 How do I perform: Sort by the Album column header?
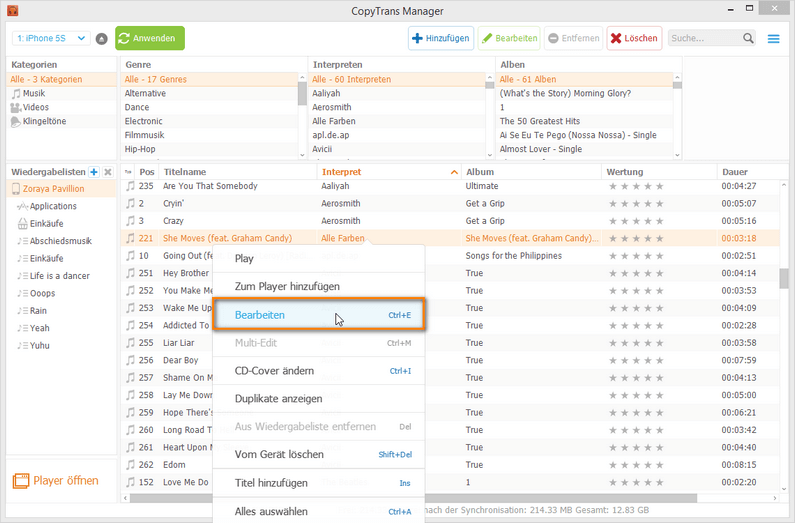tap(531, 172)
